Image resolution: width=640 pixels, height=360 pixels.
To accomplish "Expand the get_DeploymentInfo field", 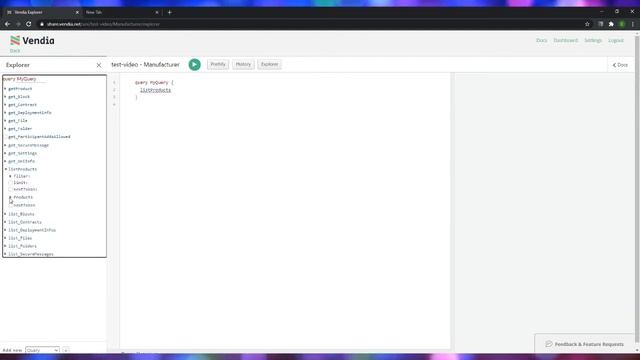I will [5, 113].
